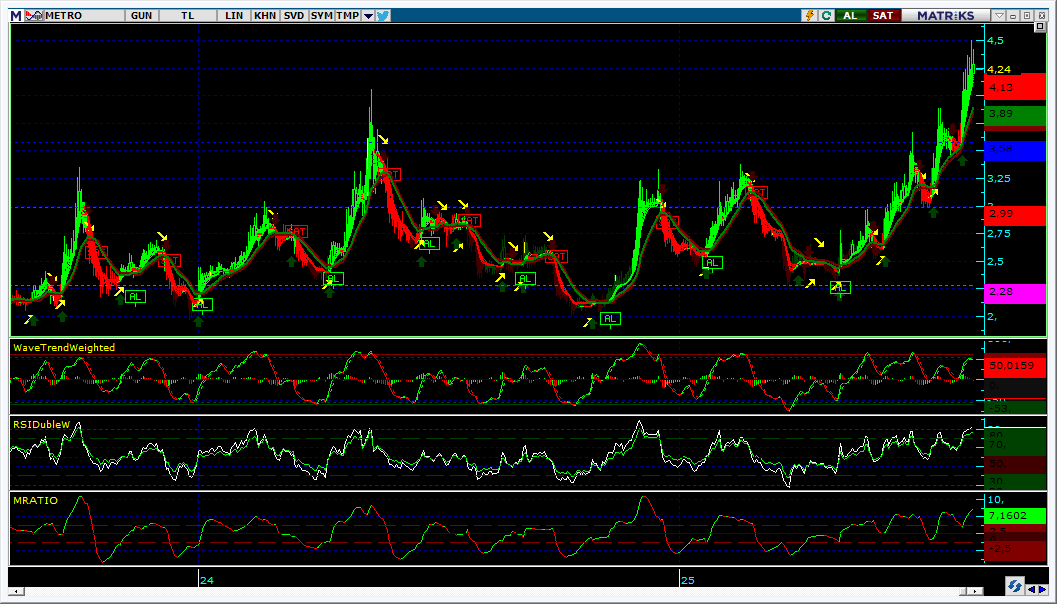Select the RSIDubleW indicator label

(42, 424)
